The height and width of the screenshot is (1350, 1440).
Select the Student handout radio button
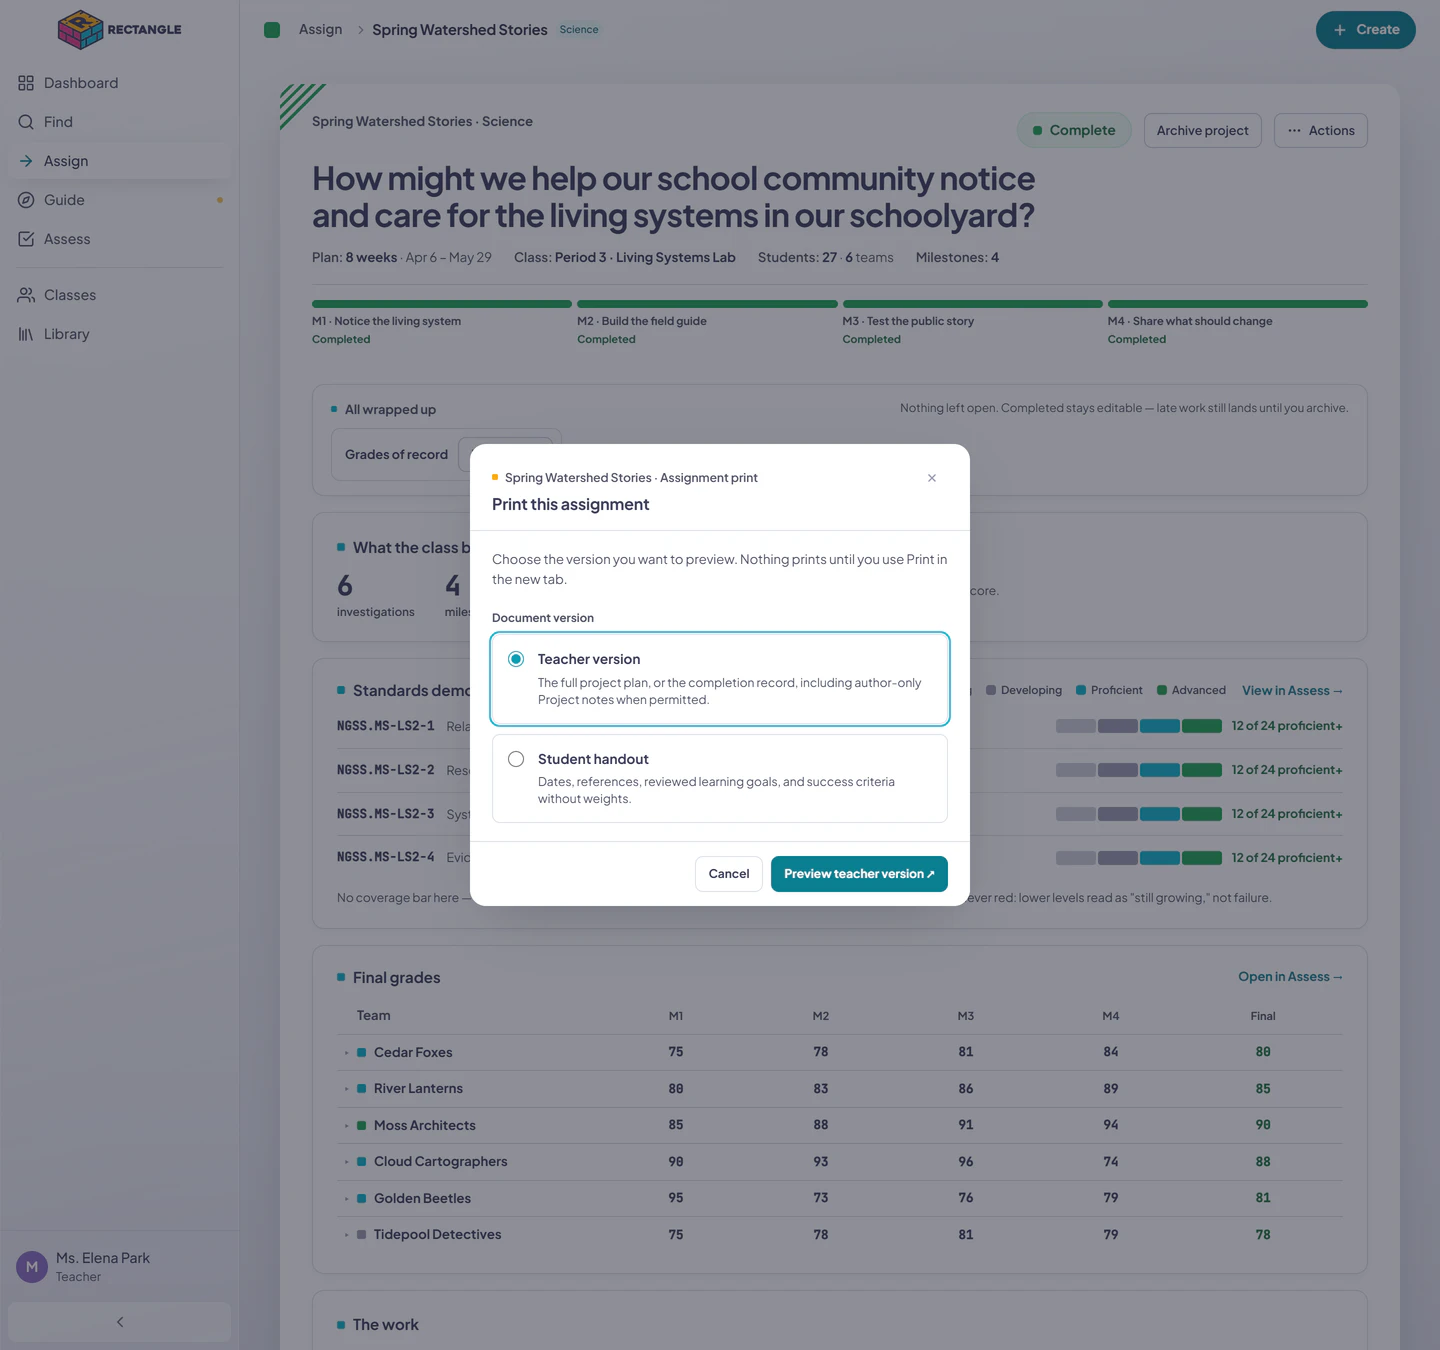(516, 759)
